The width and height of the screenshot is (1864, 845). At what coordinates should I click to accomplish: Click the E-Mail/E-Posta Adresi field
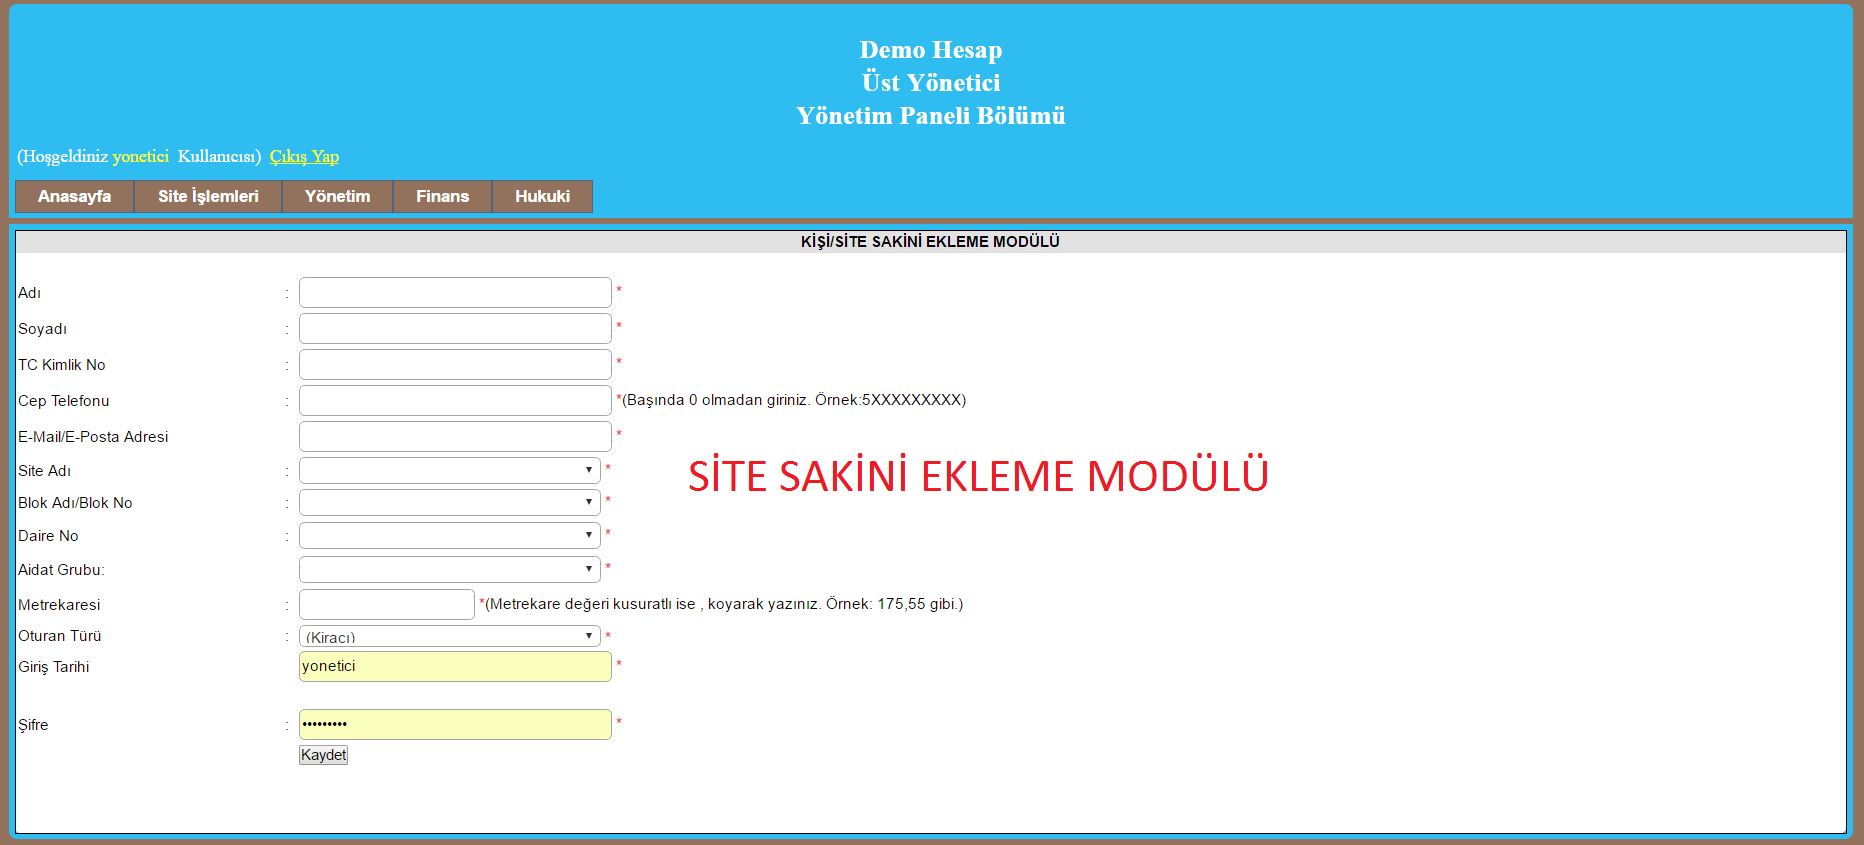click(455, 436)
